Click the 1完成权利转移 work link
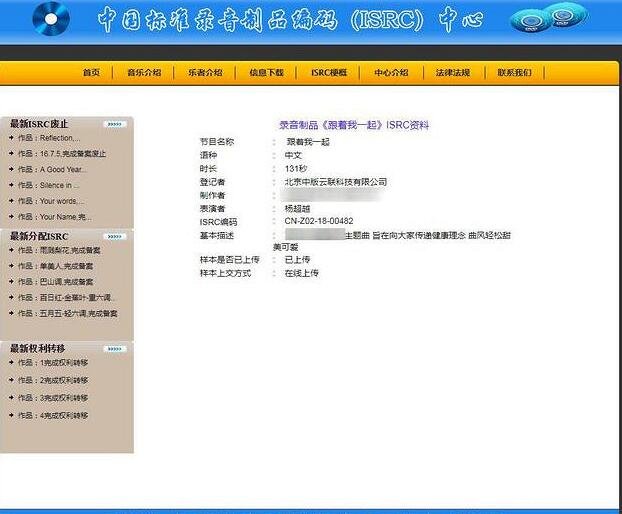 click(64, 364)
